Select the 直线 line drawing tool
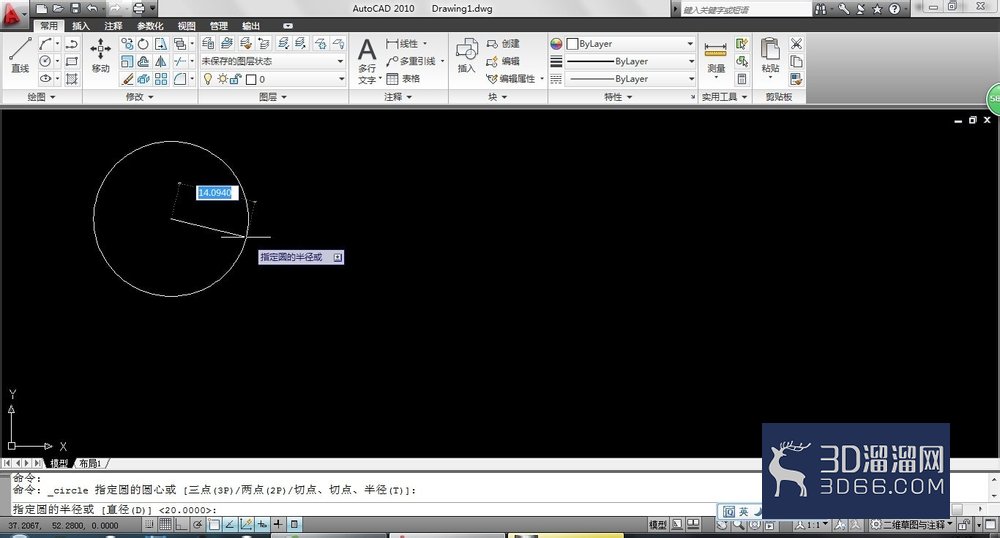Screen dimensions: 1000x538 click(20, 55)
